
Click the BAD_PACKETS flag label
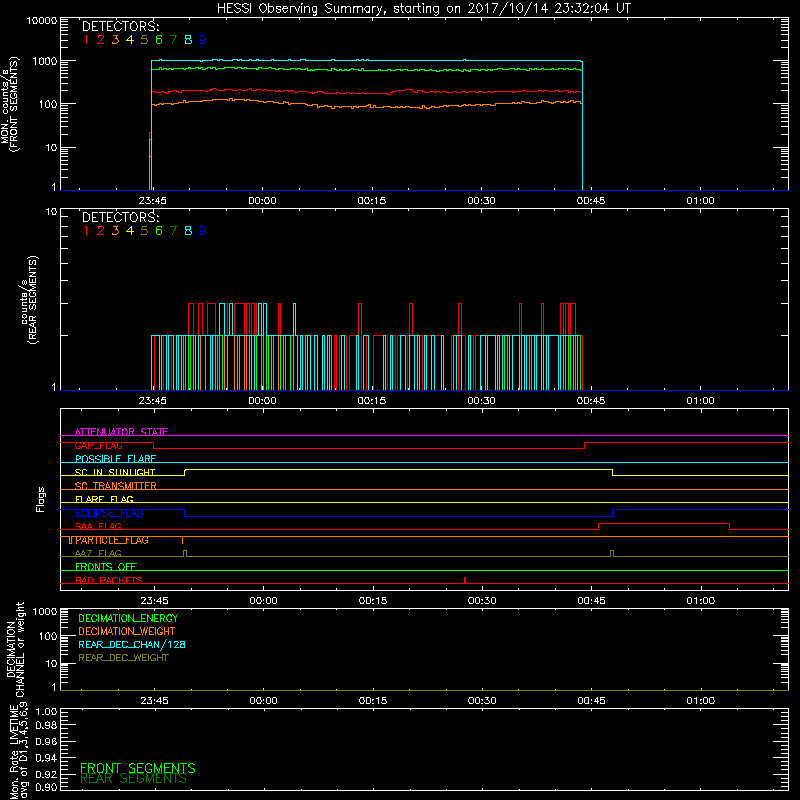[x=109, y=581]
